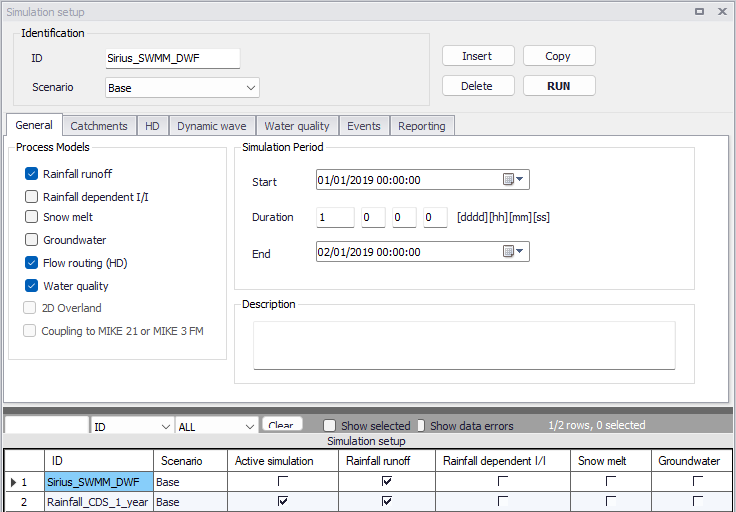
Task: Enable Rainfall dependent I/I
Action: (31, 196)
